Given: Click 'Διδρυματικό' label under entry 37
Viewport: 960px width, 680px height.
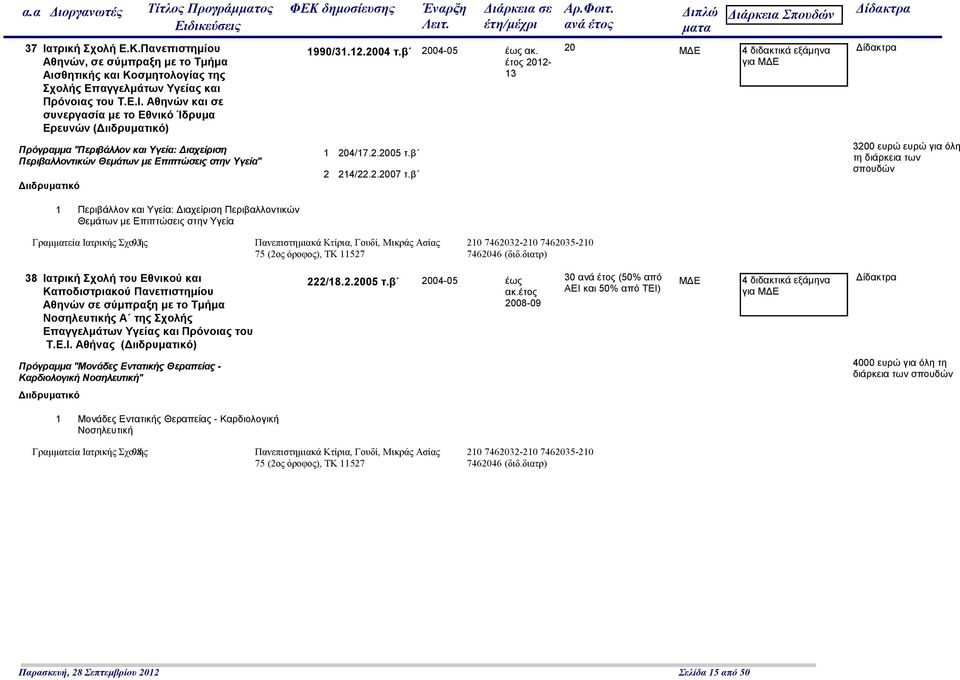Looking at the screenshot, I should (x=49, y=186).
